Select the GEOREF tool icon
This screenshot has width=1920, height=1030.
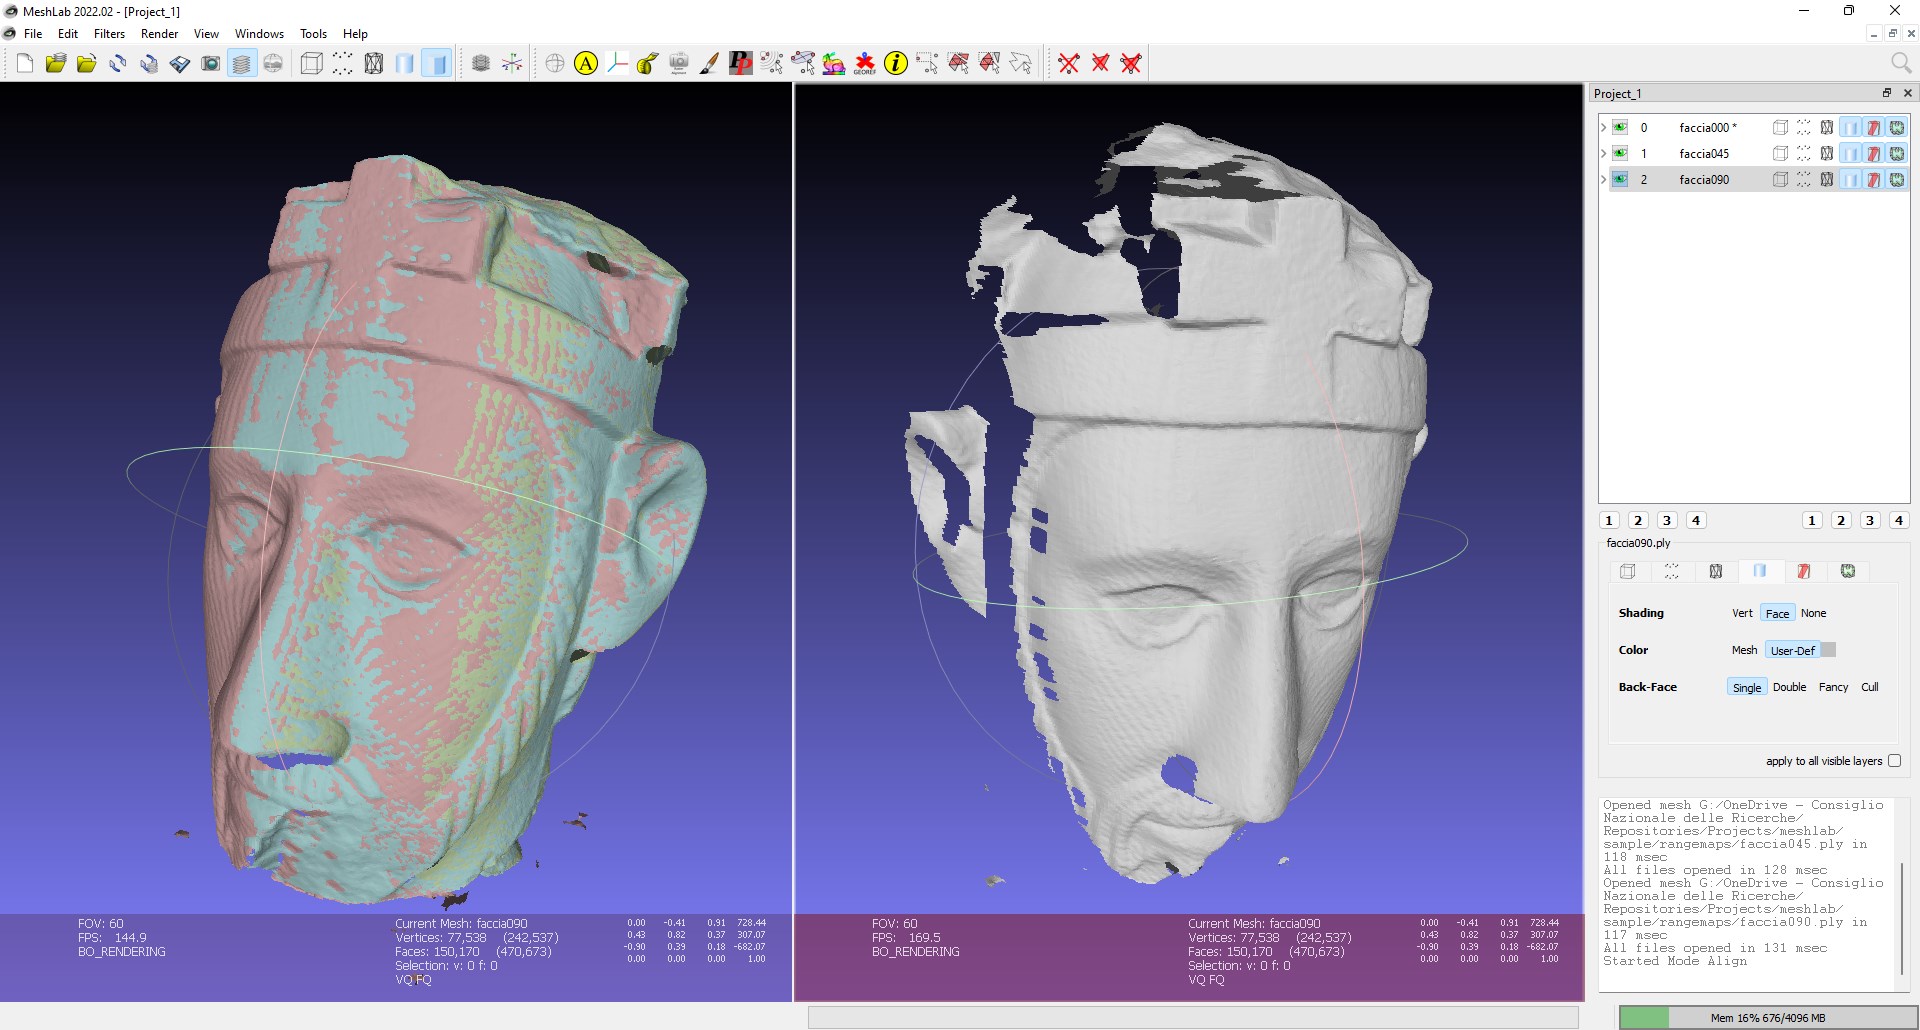coord(864,63)
